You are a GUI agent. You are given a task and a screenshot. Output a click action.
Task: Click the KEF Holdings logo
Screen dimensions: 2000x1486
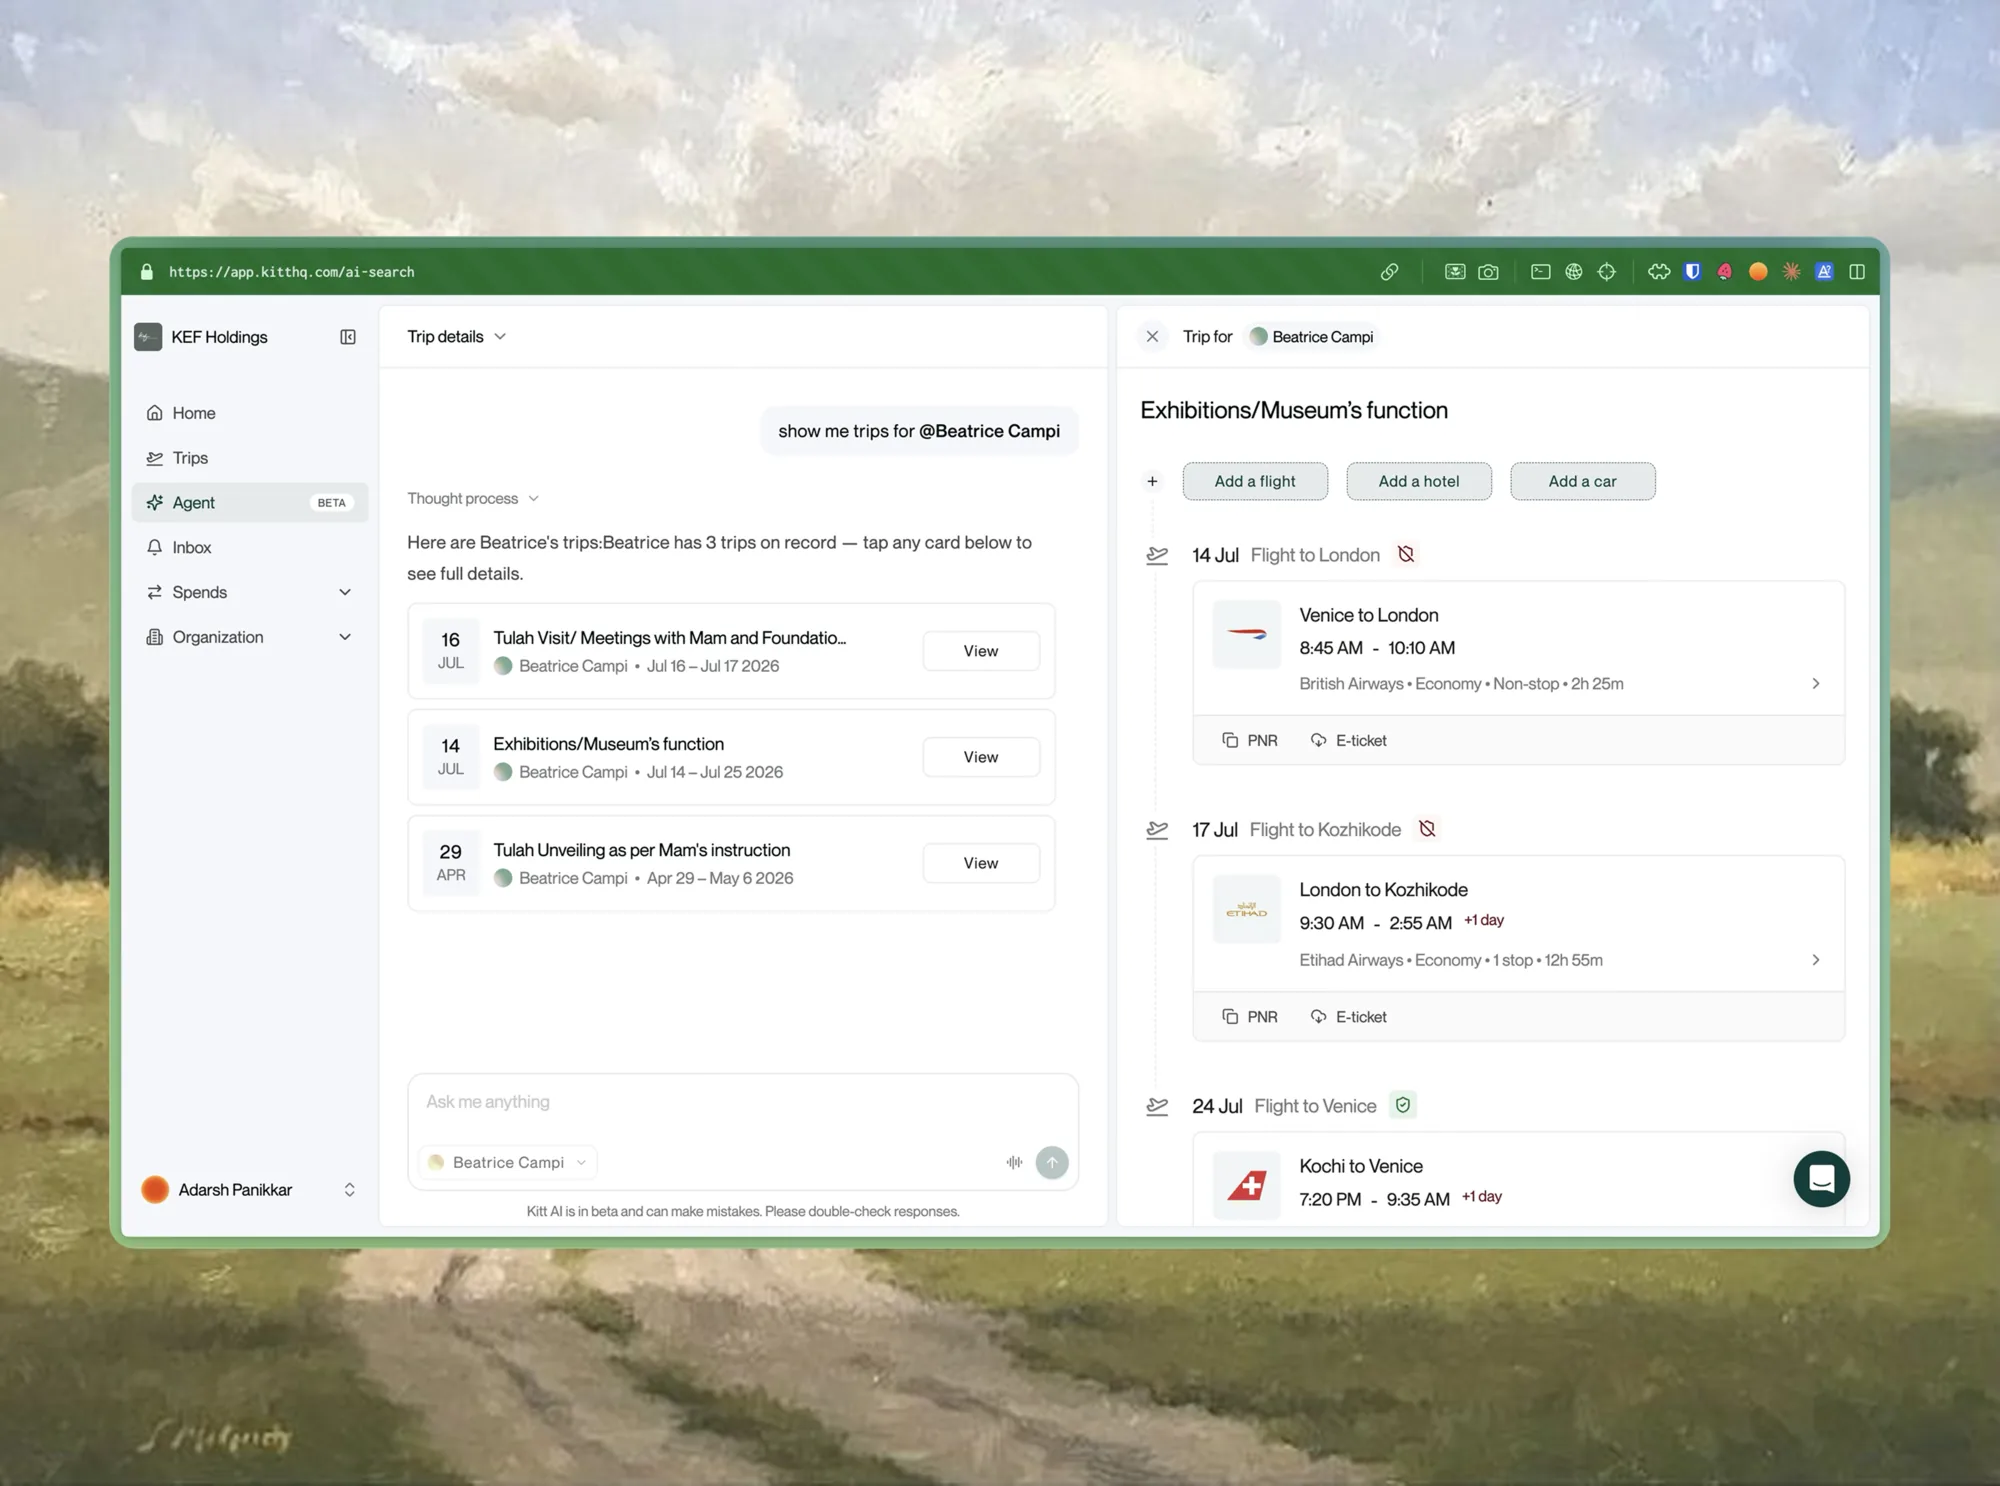tap(148, 337)
